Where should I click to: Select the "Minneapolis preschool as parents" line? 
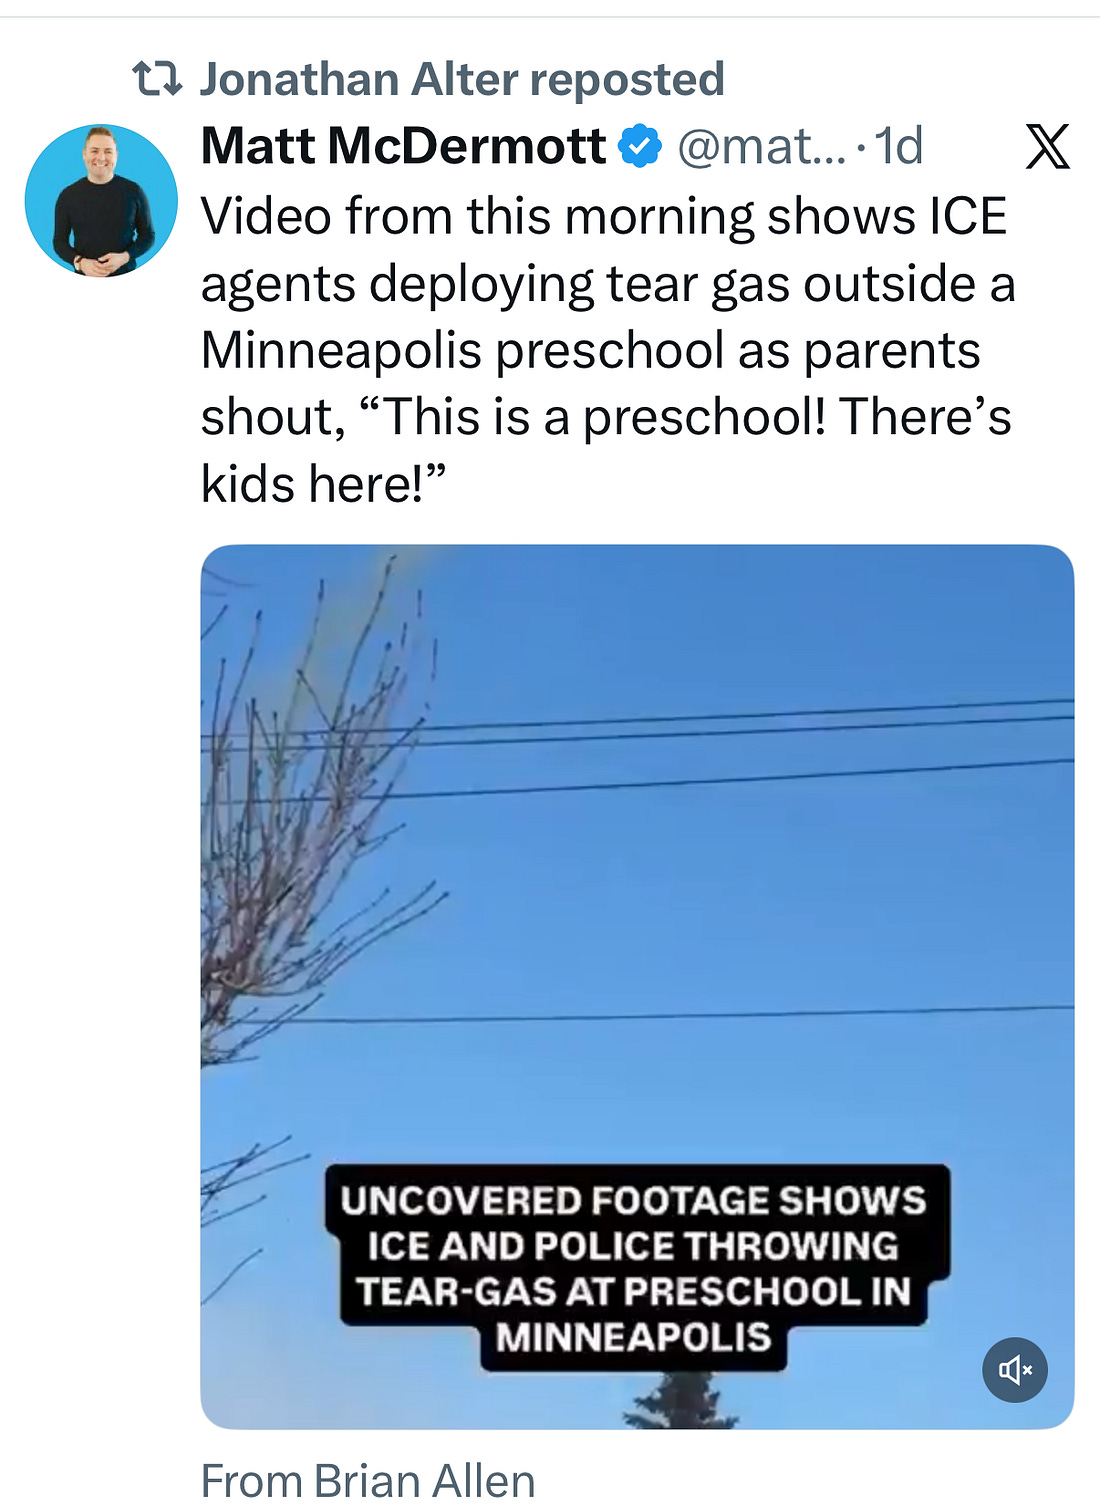pos(590,350)
